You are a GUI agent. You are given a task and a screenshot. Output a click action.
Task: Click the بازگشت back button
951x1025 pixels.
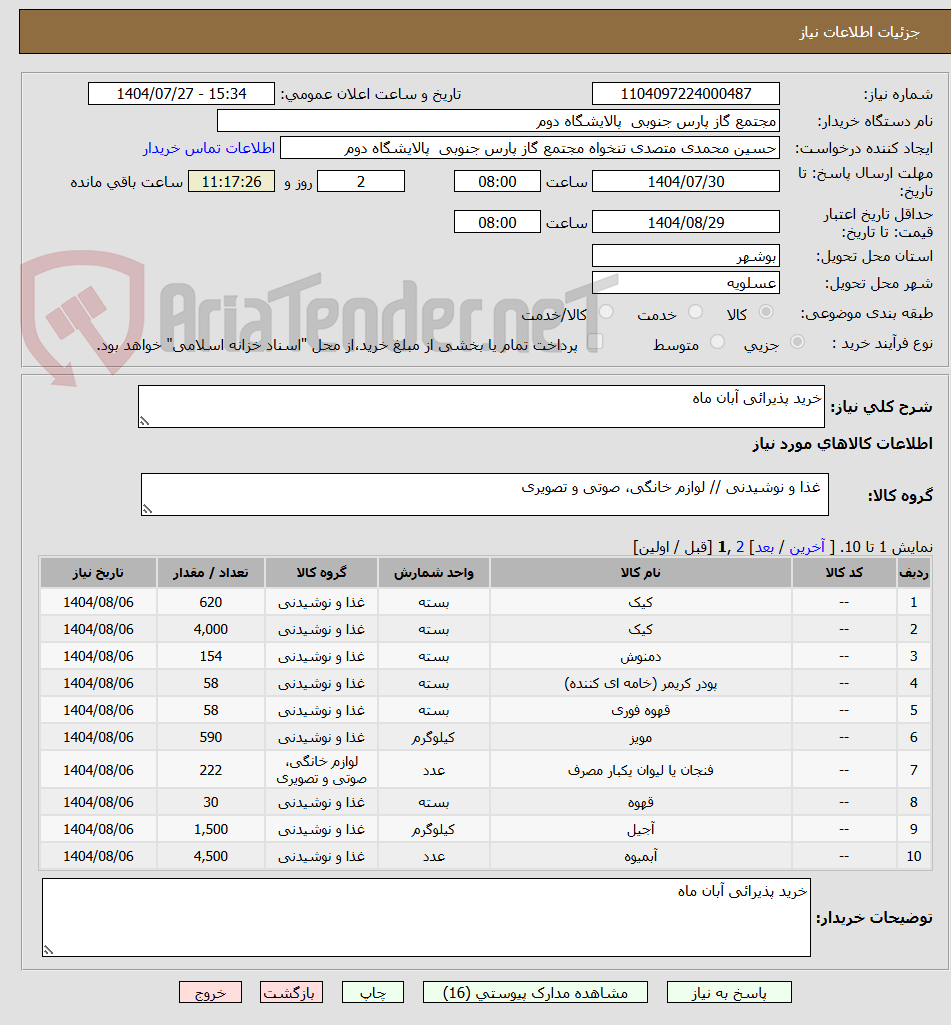tap(291, 992)
